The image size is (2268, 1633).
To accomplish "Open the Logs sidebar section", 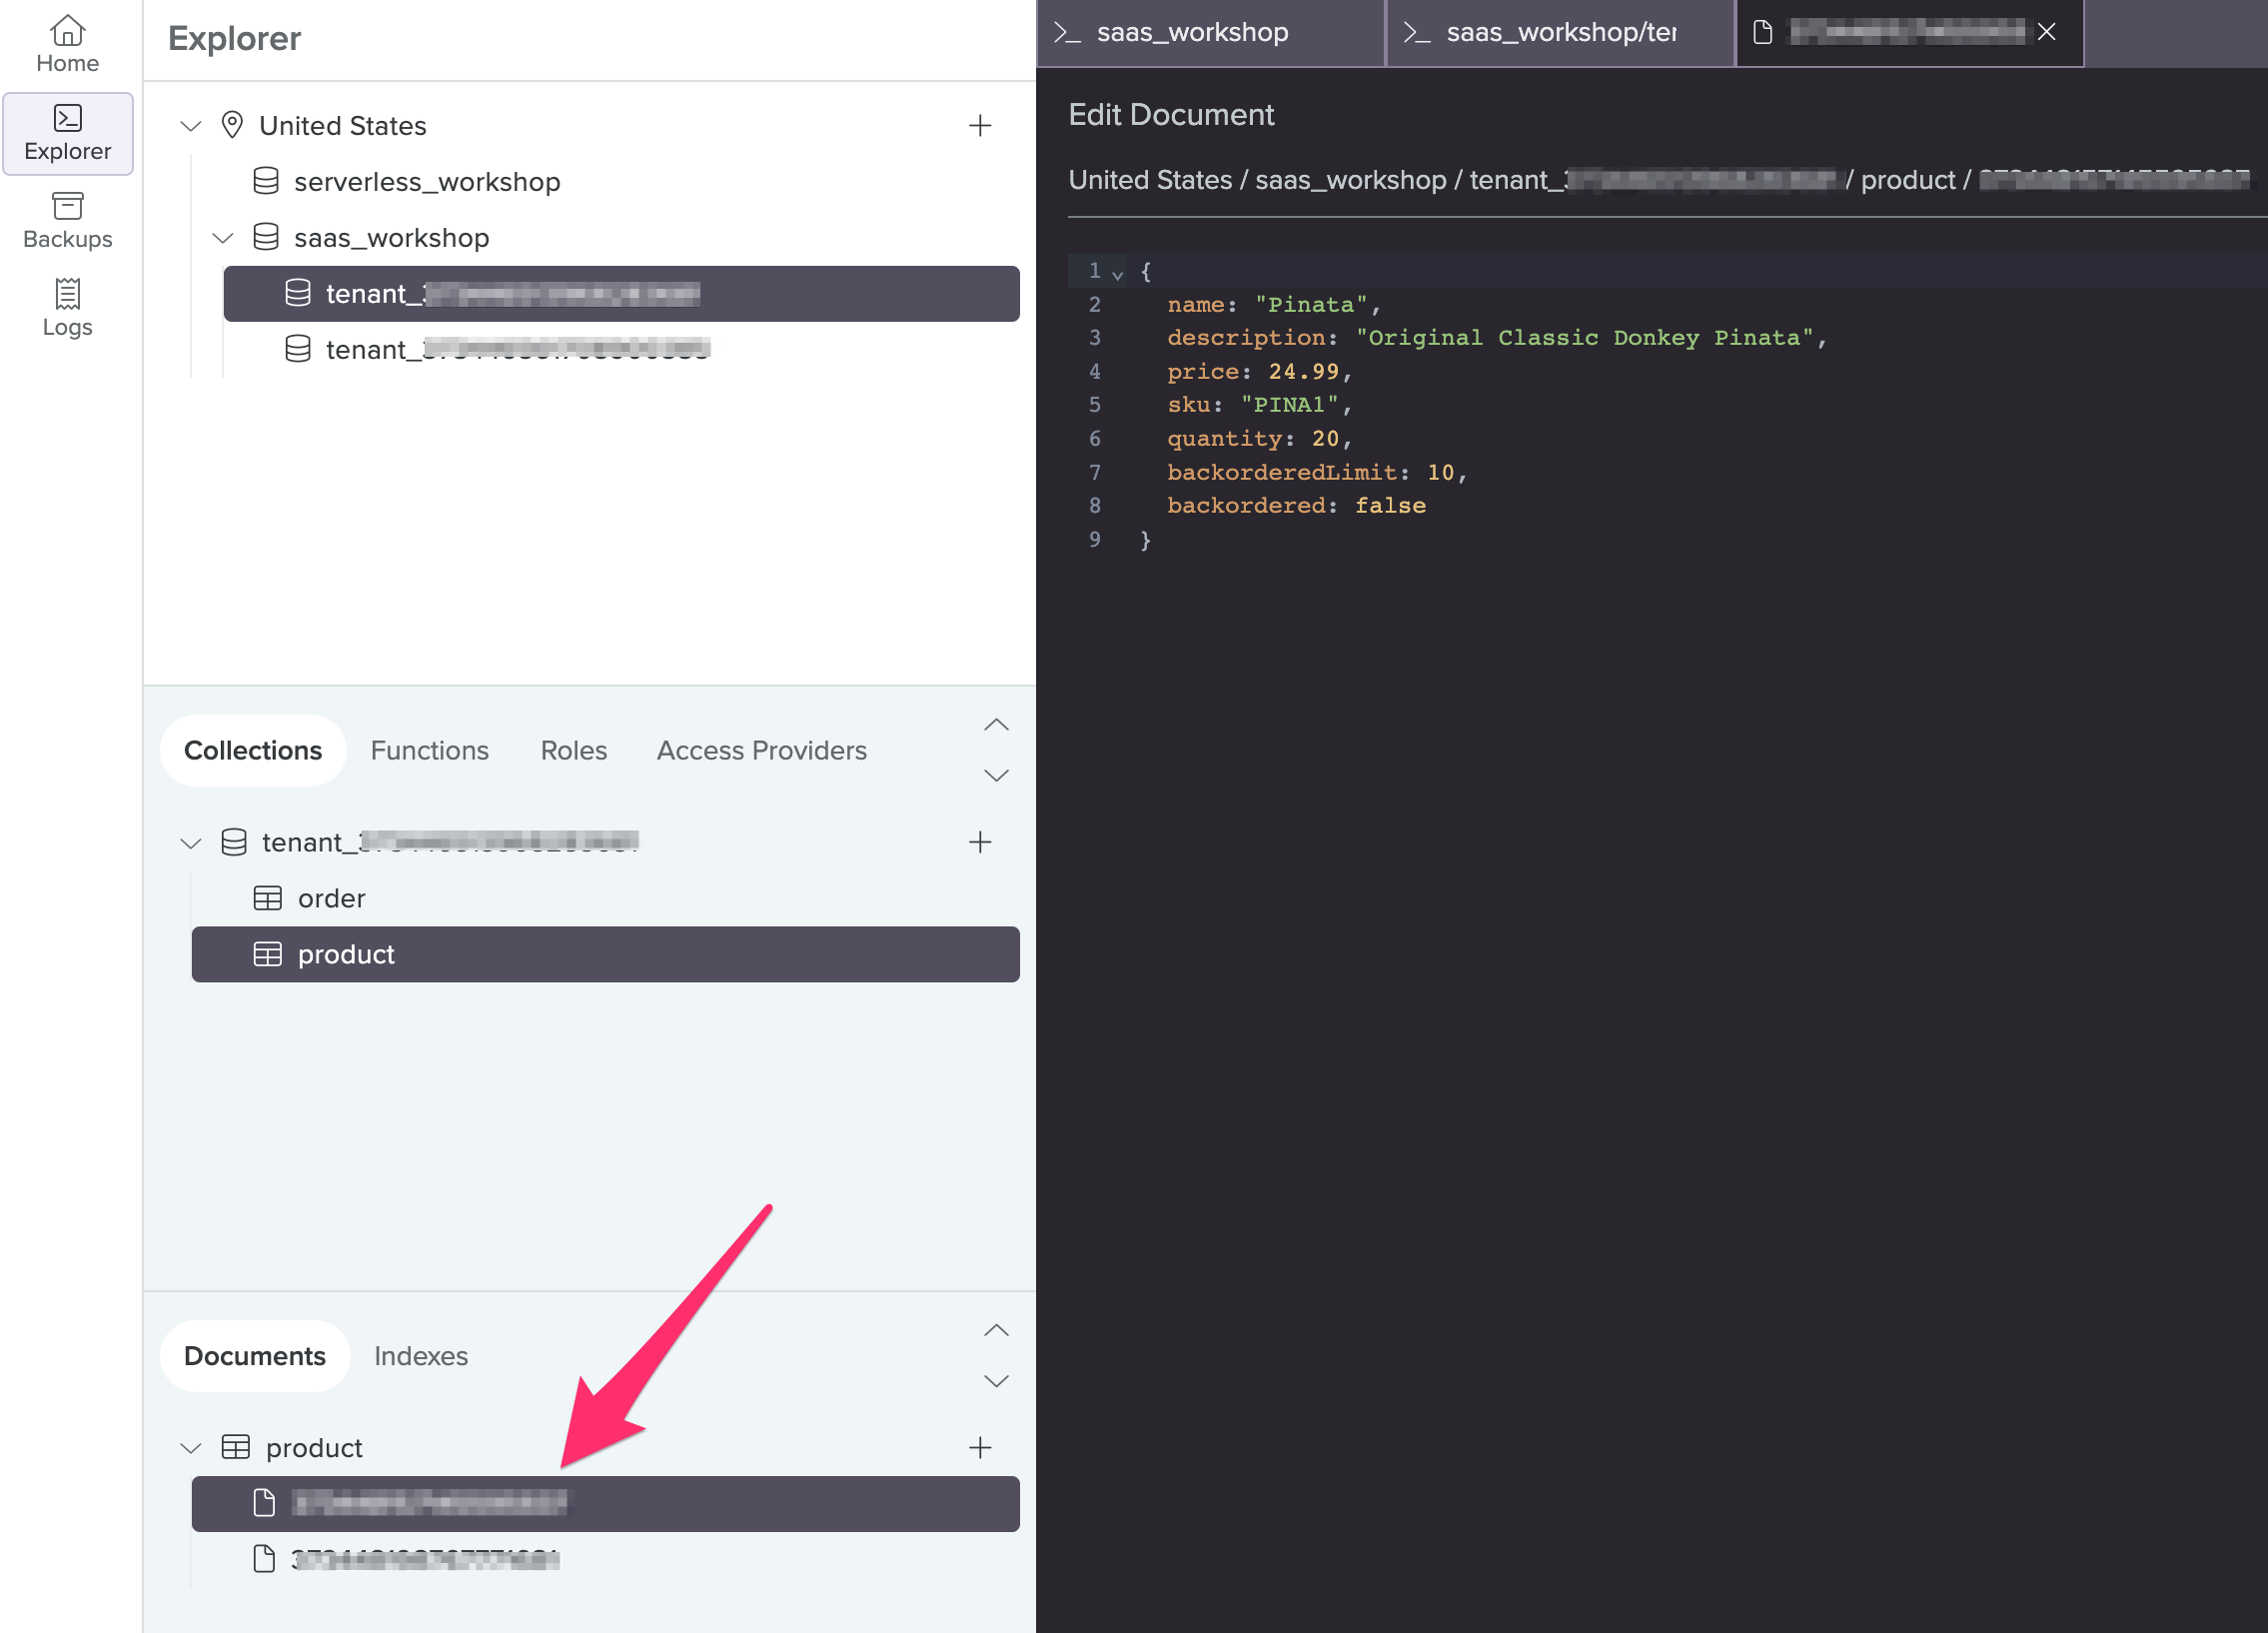I will click(x=67, y=309).
